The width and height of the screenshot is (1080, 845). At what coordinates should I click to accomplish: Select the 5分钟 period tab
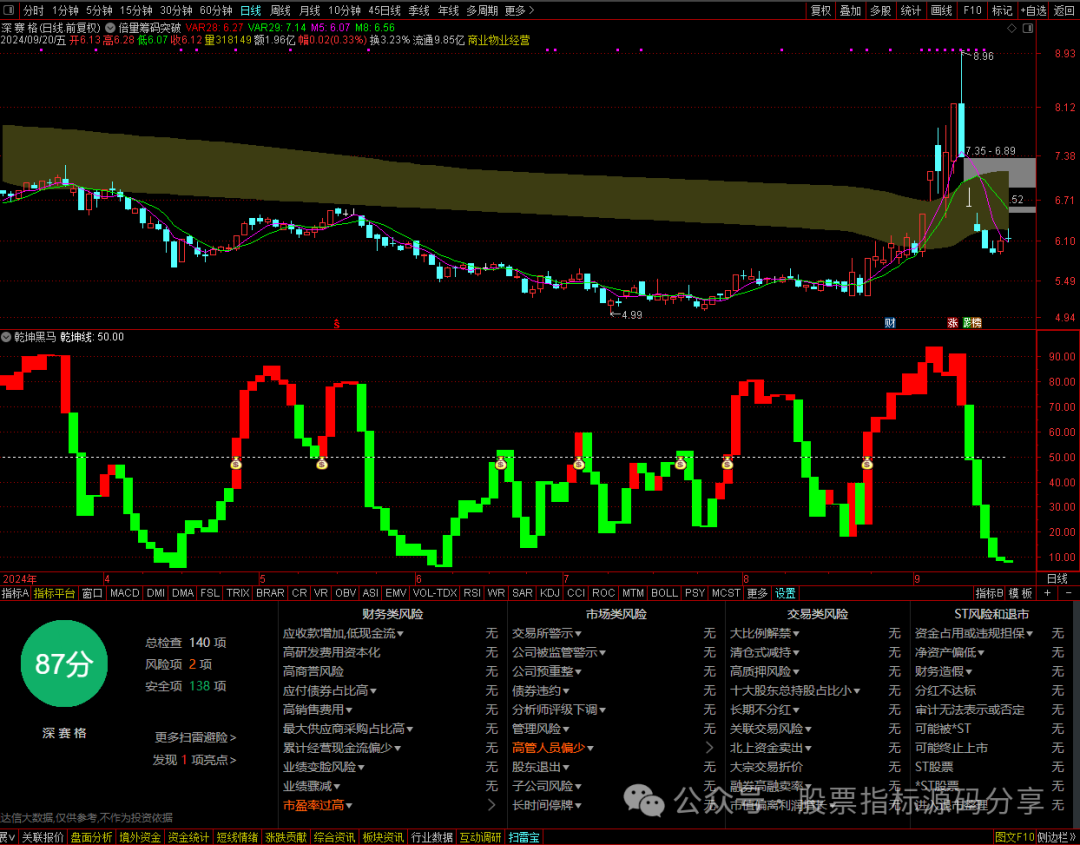tap(99, 10)
